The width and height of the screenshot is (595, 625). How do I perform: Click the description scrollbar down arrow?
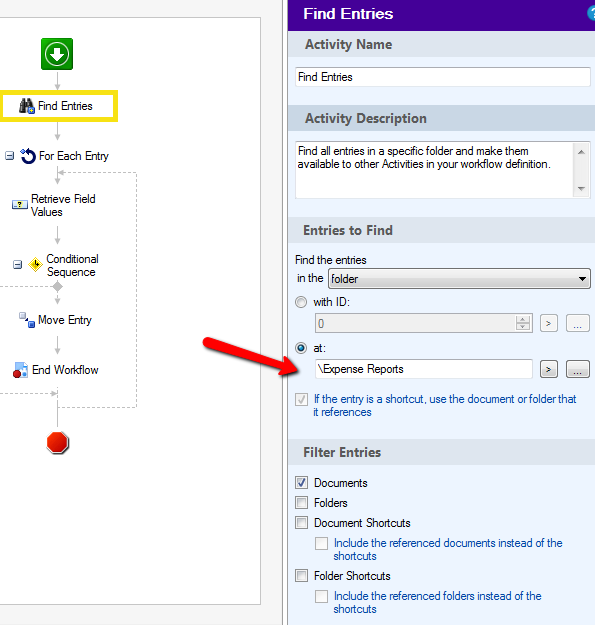(581, 189)
